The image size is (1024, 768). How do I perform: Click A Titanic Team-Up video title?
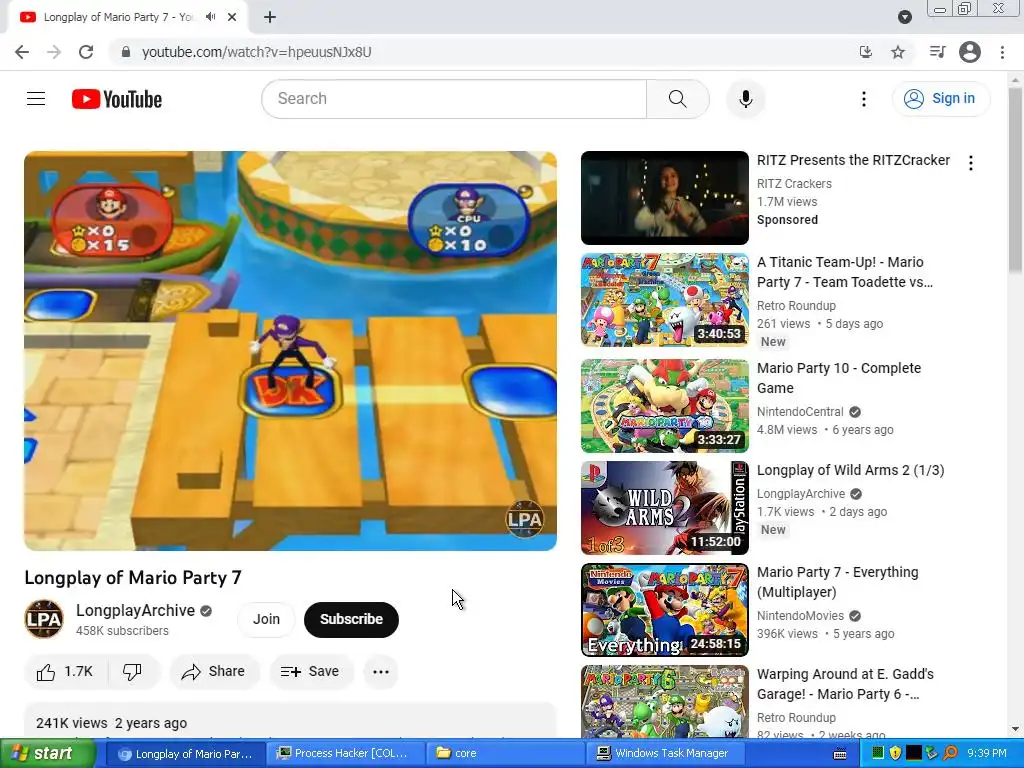coord(844,272)
